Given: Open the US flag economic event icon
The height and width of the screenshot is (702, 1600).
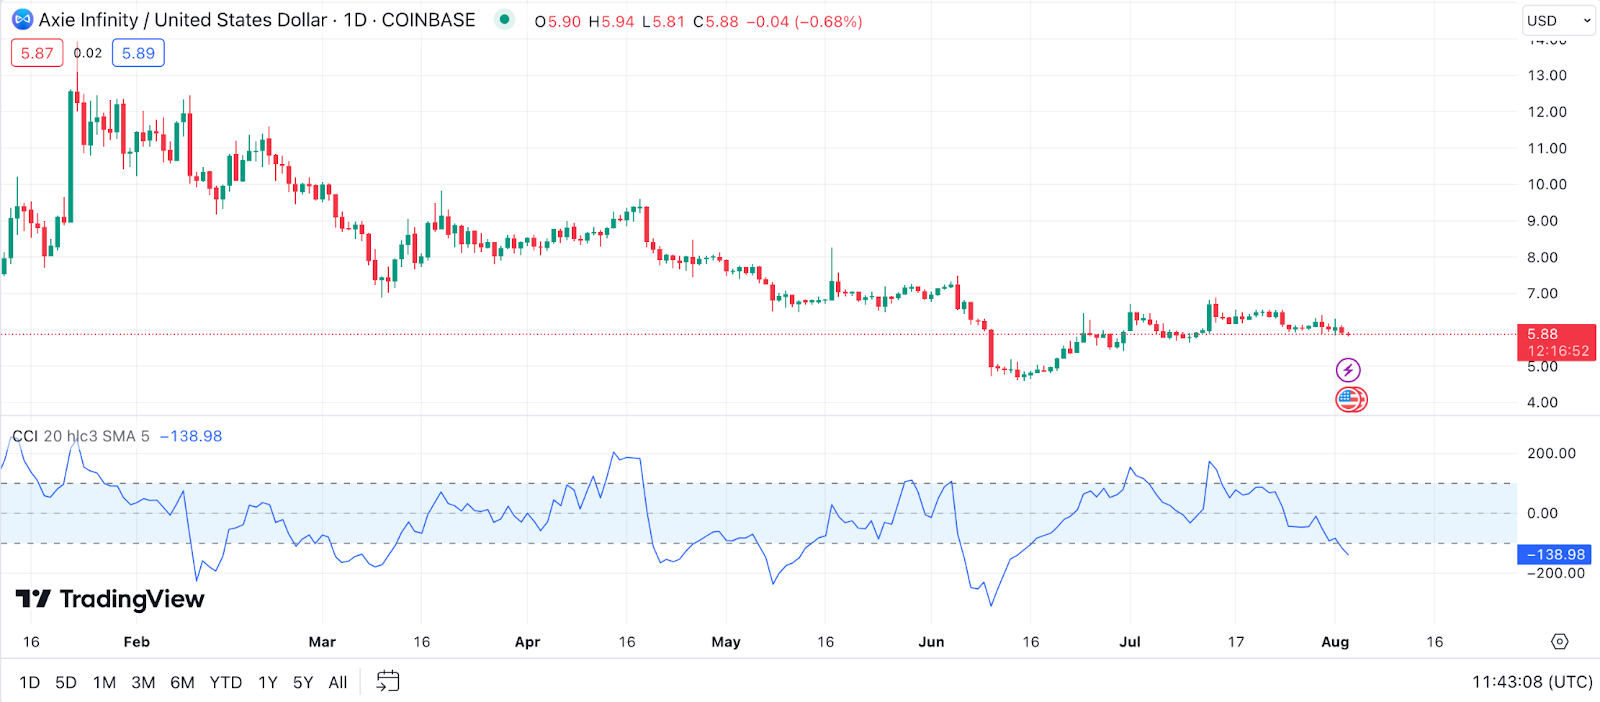Looking at the screenshot, I should pyautogui.click(x=1351, y=400).
